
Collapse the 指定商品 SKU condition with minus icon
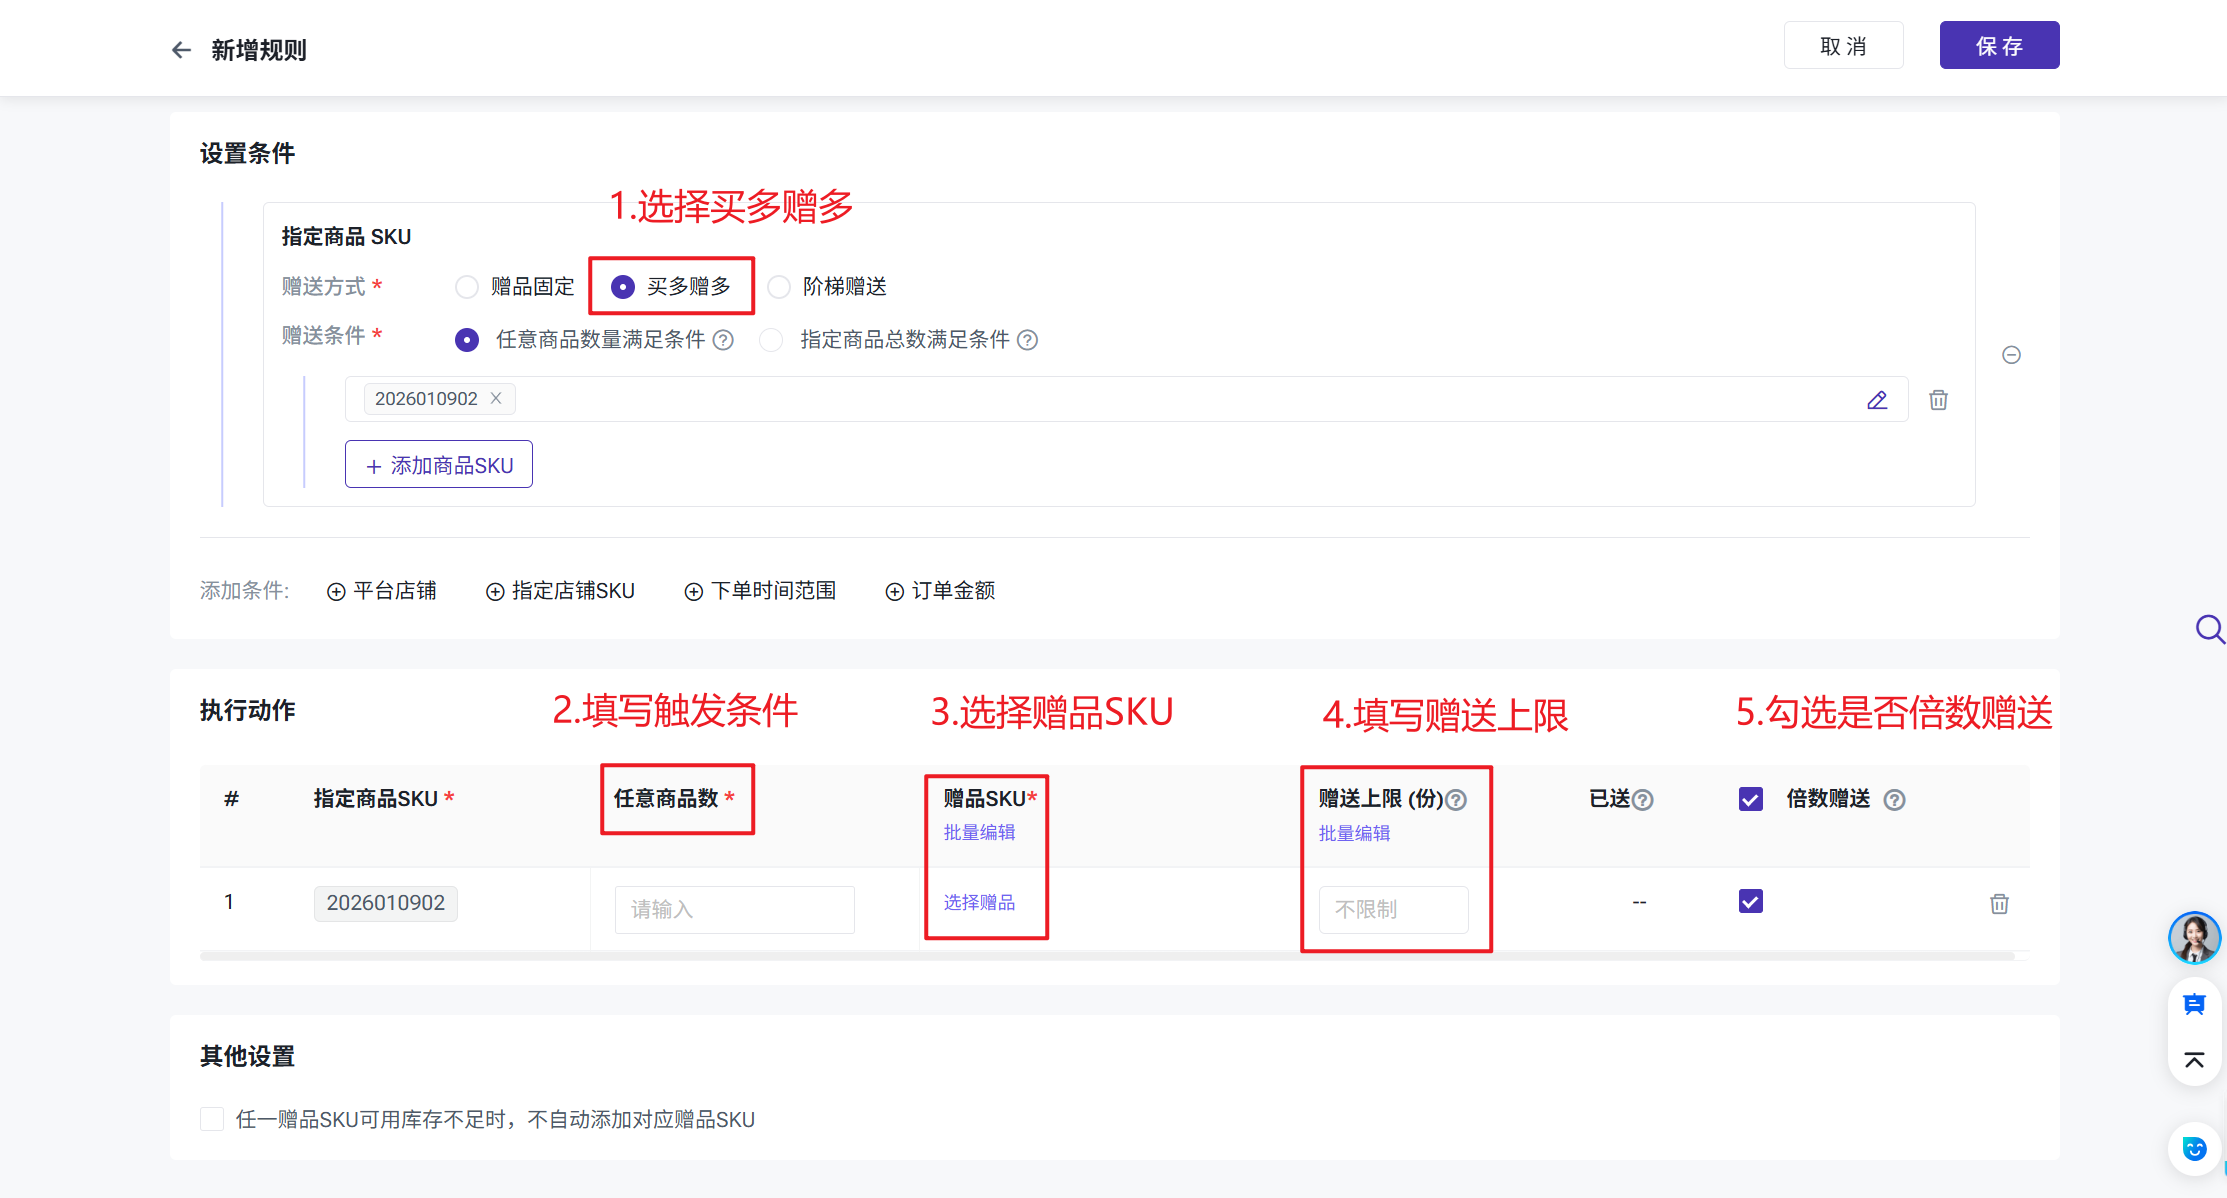coord(2011,355)
